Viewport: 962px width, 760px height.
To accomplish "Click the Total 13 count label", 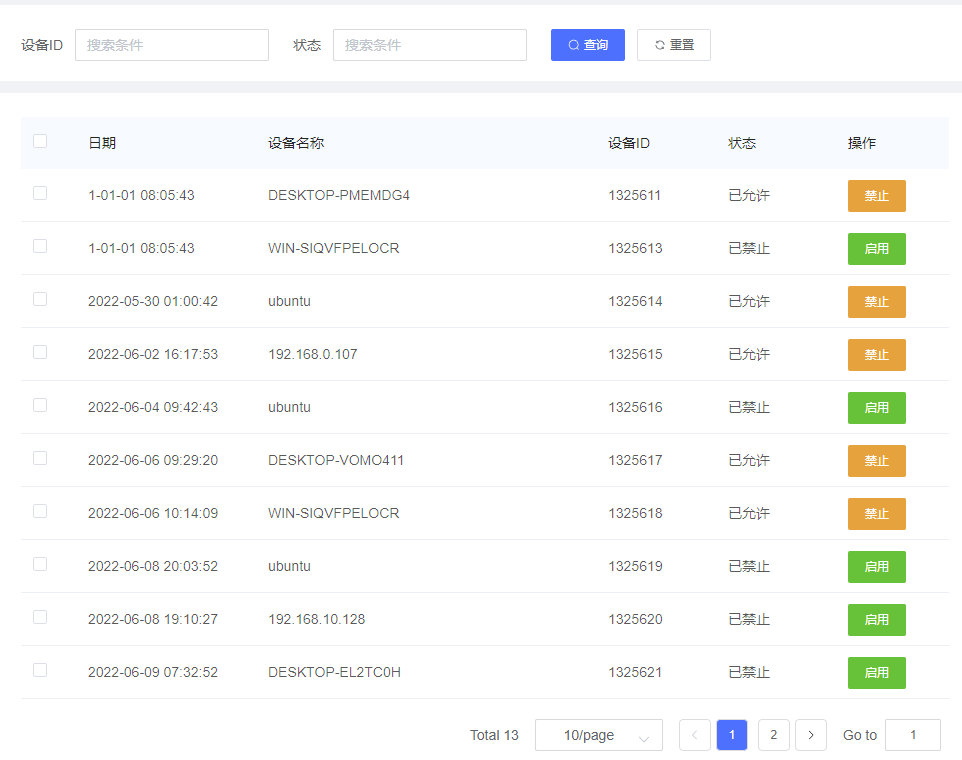I will (494, 735).
